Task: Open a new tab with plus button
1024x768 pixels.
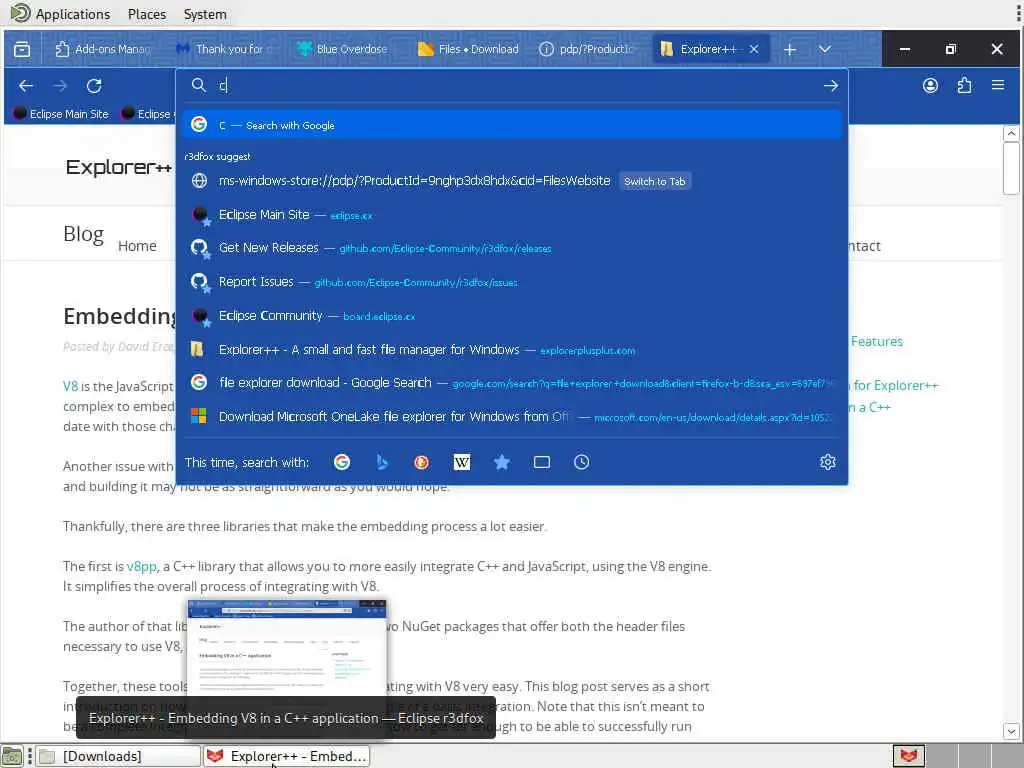Action: click(790, 50)
